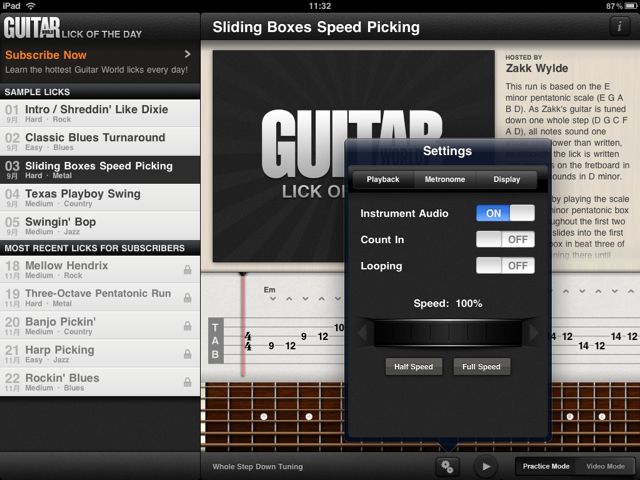Image resolution: width=640 pixels, height=480 pixels.
Task: Increase speed with the right arrow
Action: click(533, 333)
